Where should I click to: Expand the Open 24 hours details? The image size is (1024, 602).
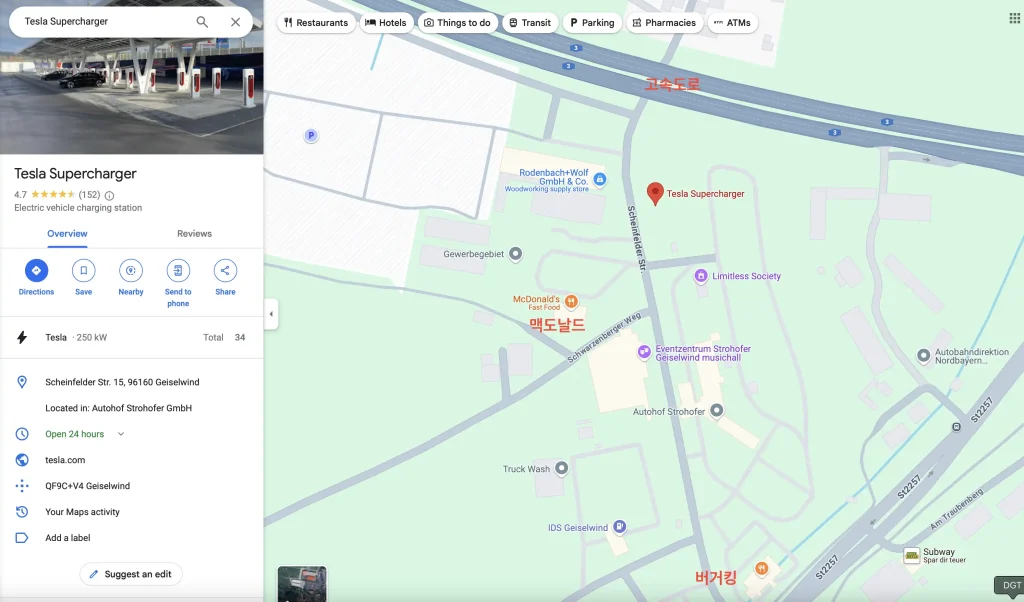coord(121,434)
